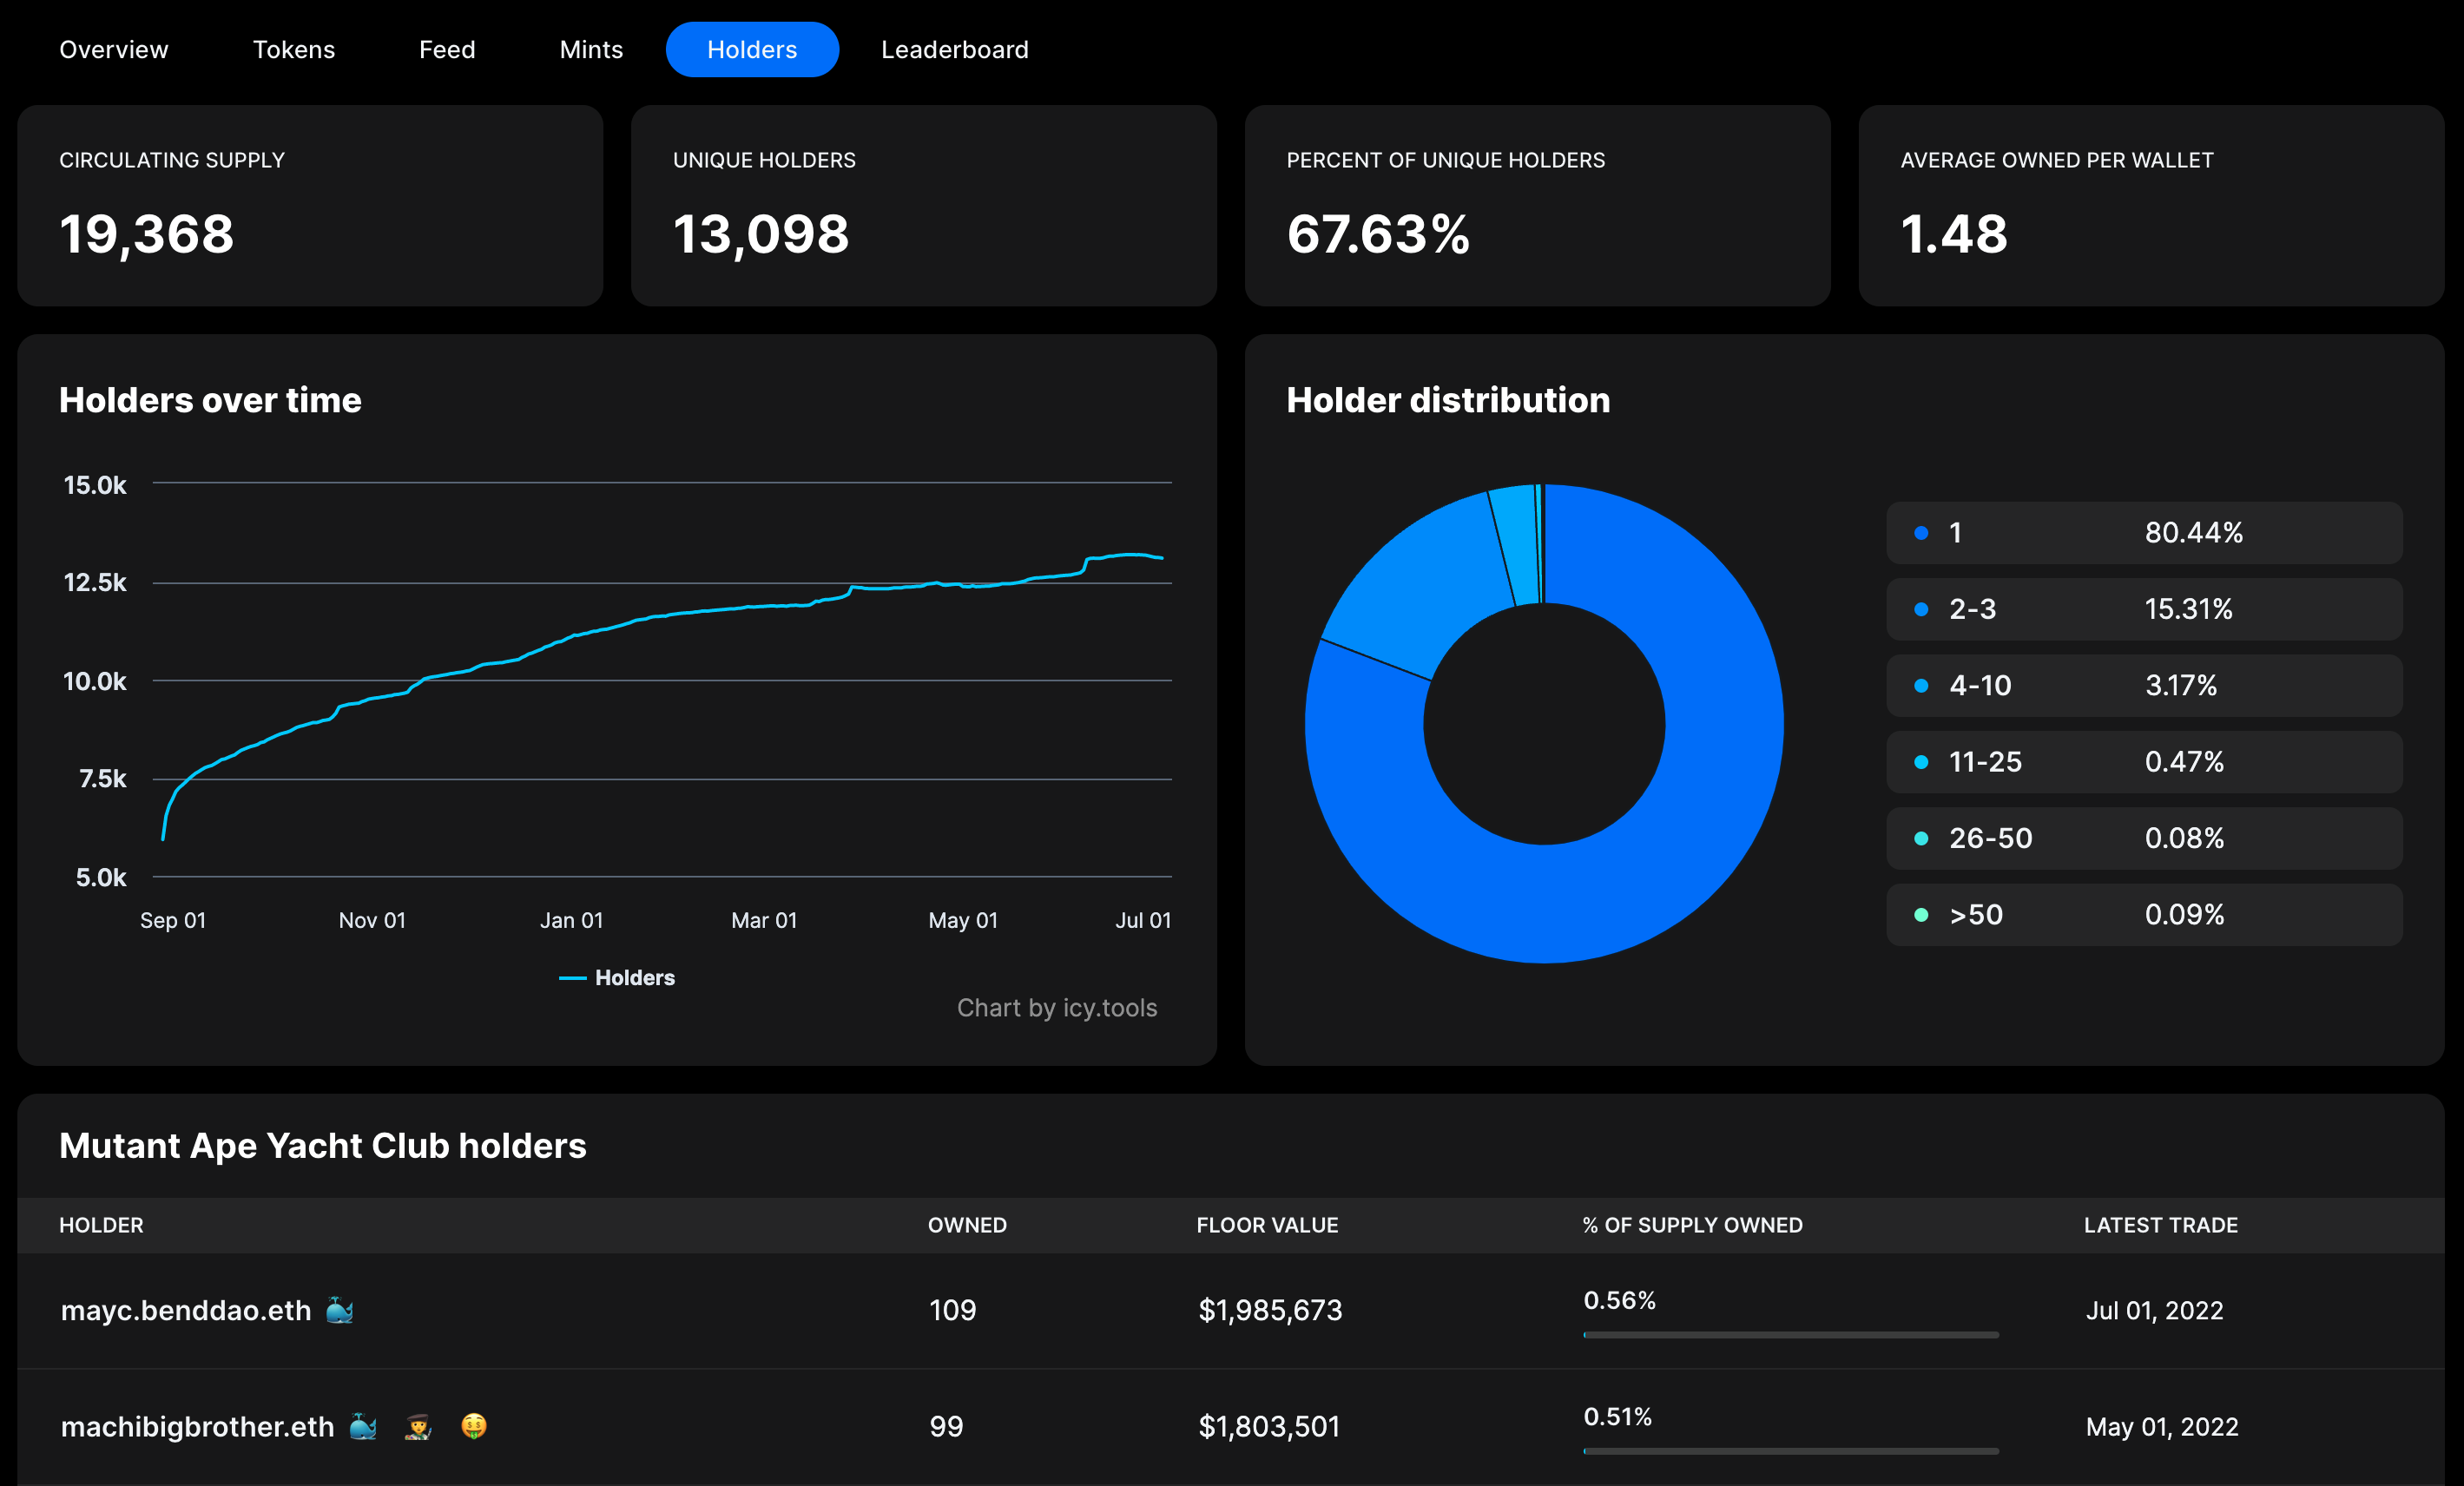The width and height of the screenshot is (2464, 1486).
Task: Click the blue dot for the 1 legend
Action: point(1921,533)
